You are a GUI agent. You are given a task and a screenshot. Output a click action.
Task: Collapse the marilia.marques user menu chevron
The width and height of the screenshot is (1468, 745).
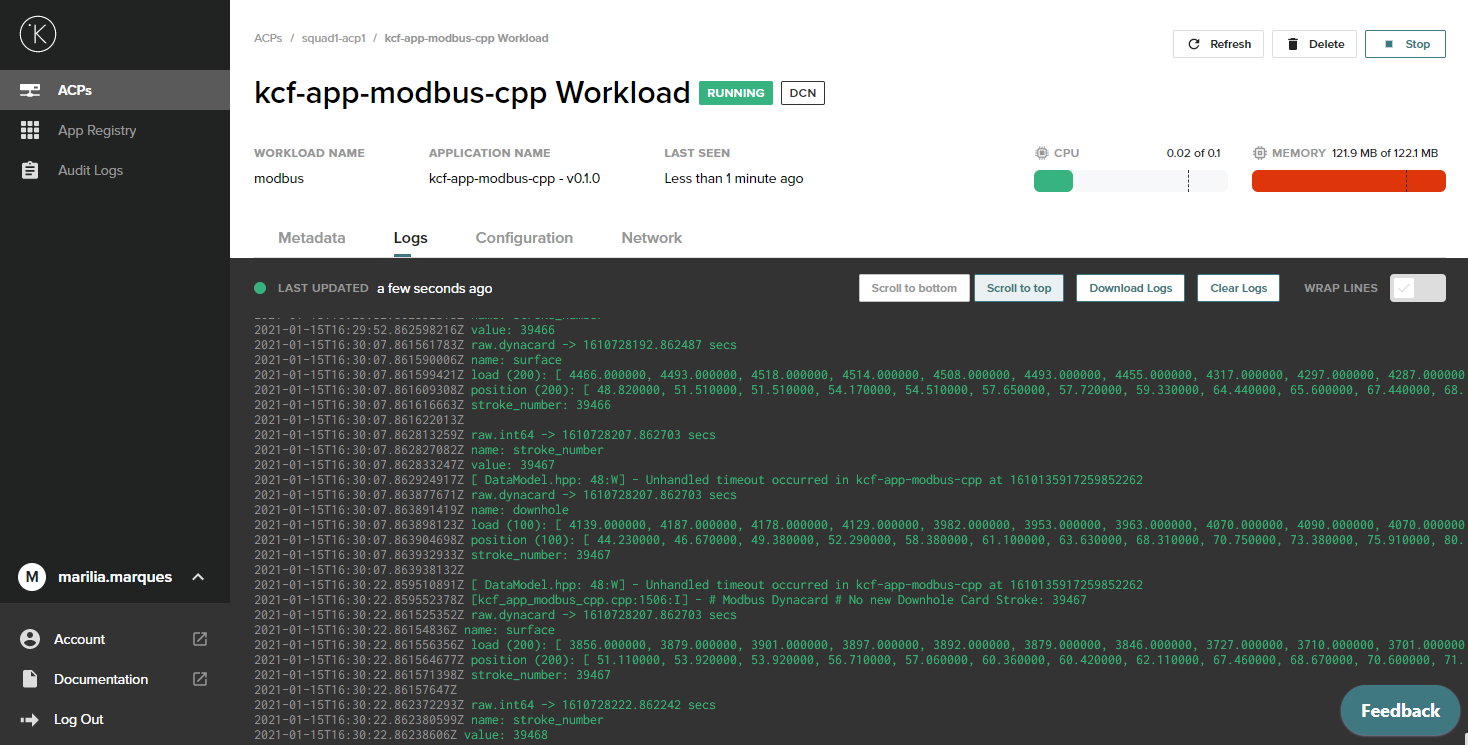(198, 577)
